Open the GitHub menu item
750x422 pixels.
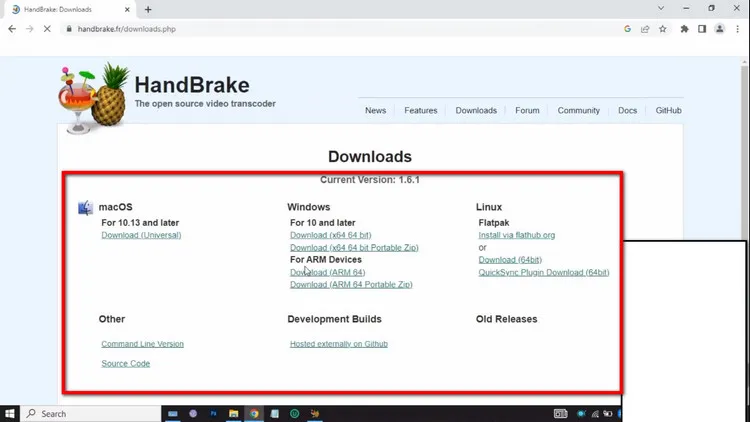point(668,111)
